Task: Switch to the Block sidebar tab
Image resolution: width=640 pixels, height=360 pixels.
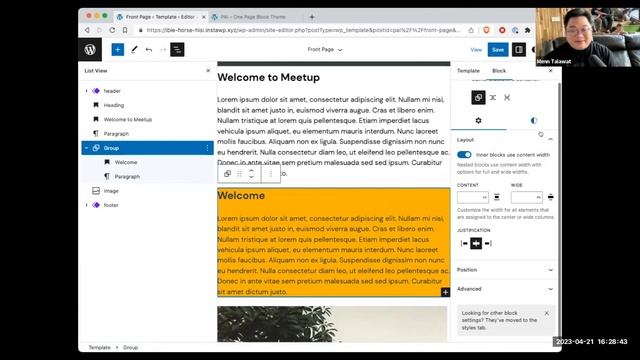Action: click(499, 71)
